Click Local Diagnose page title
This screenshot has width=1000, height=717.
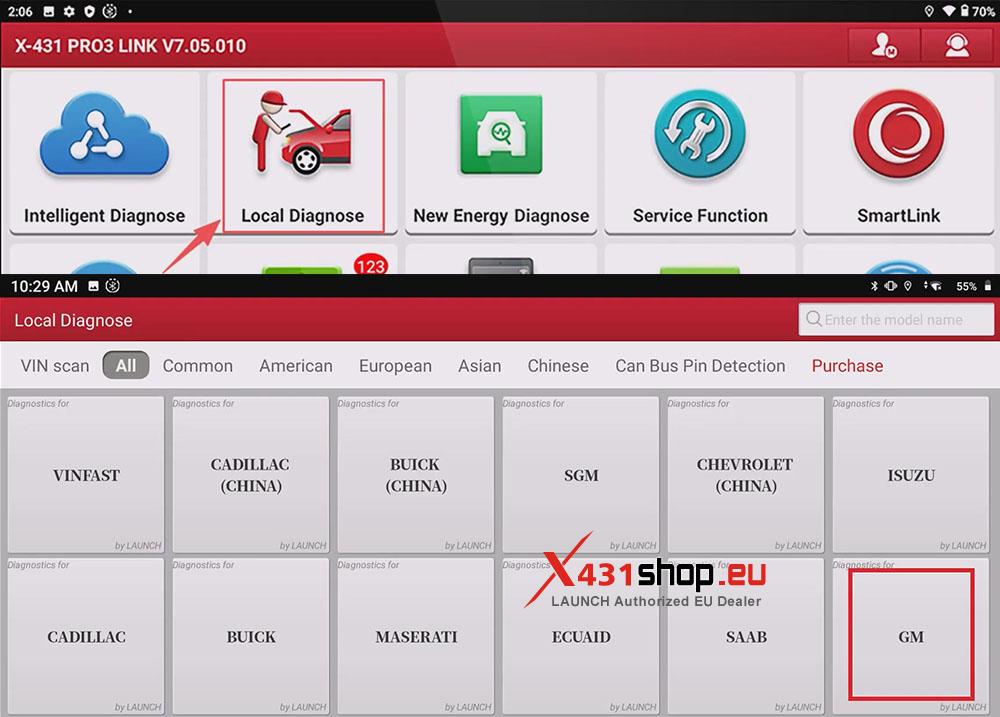(x=73, y=320)
